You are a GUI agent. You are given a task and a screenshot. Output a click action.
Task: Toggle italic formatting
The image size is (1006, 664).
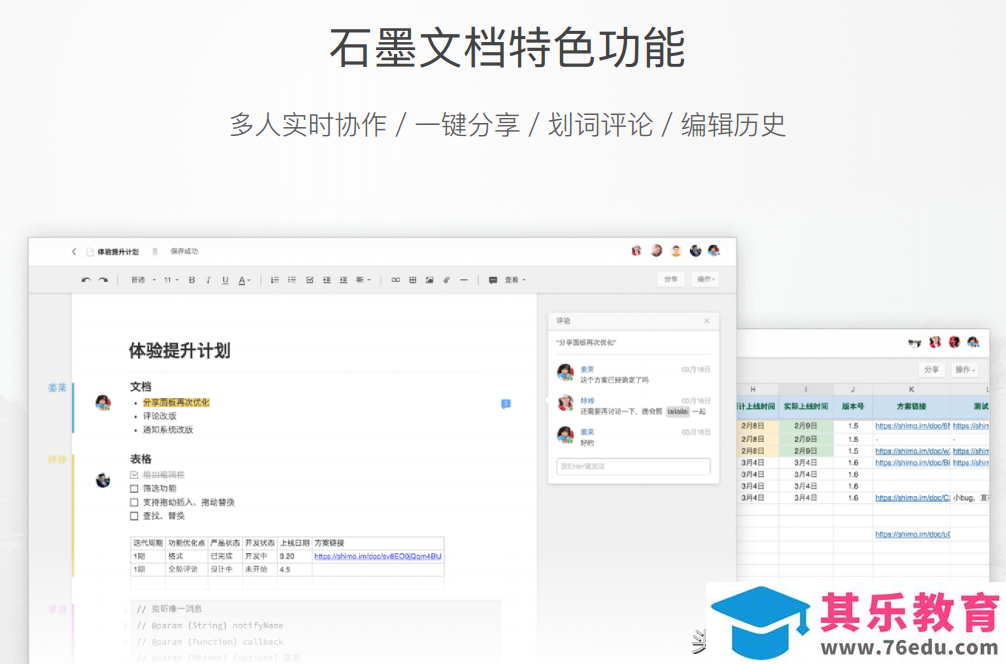coord(209,280)
